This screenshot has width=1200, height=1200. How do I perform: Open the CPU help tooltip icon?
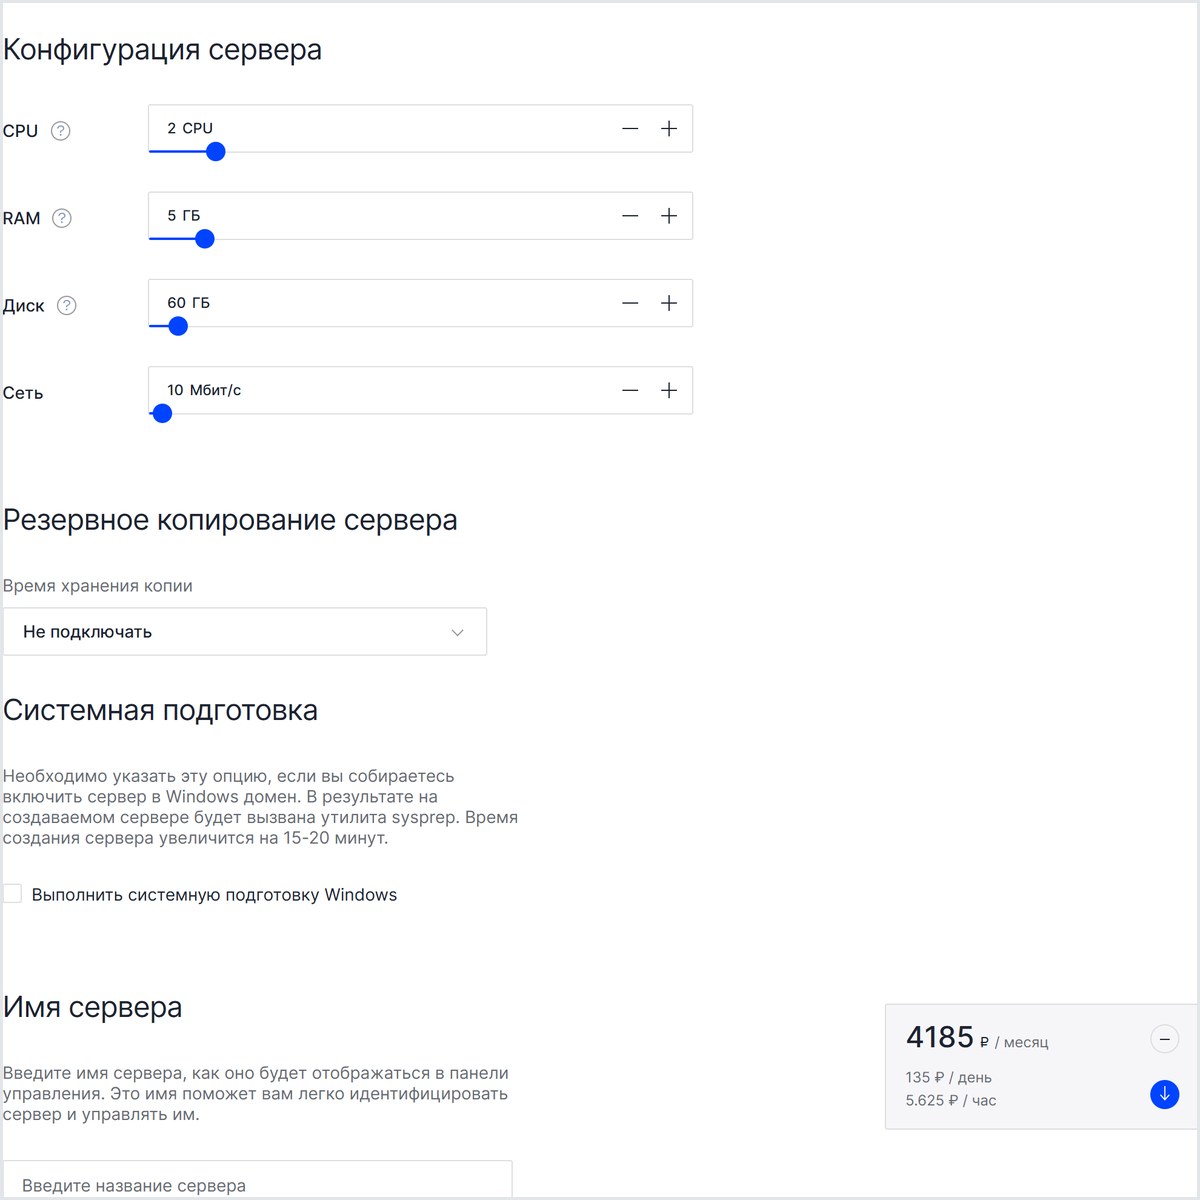[x=61, y=131]
